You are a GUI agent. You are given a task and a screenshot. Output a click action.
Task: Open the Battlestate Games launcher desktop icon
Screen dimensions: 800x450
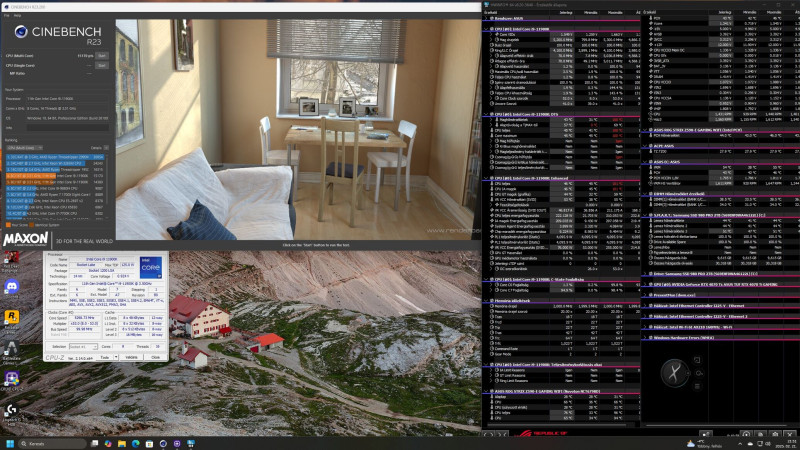pos(11,351)
